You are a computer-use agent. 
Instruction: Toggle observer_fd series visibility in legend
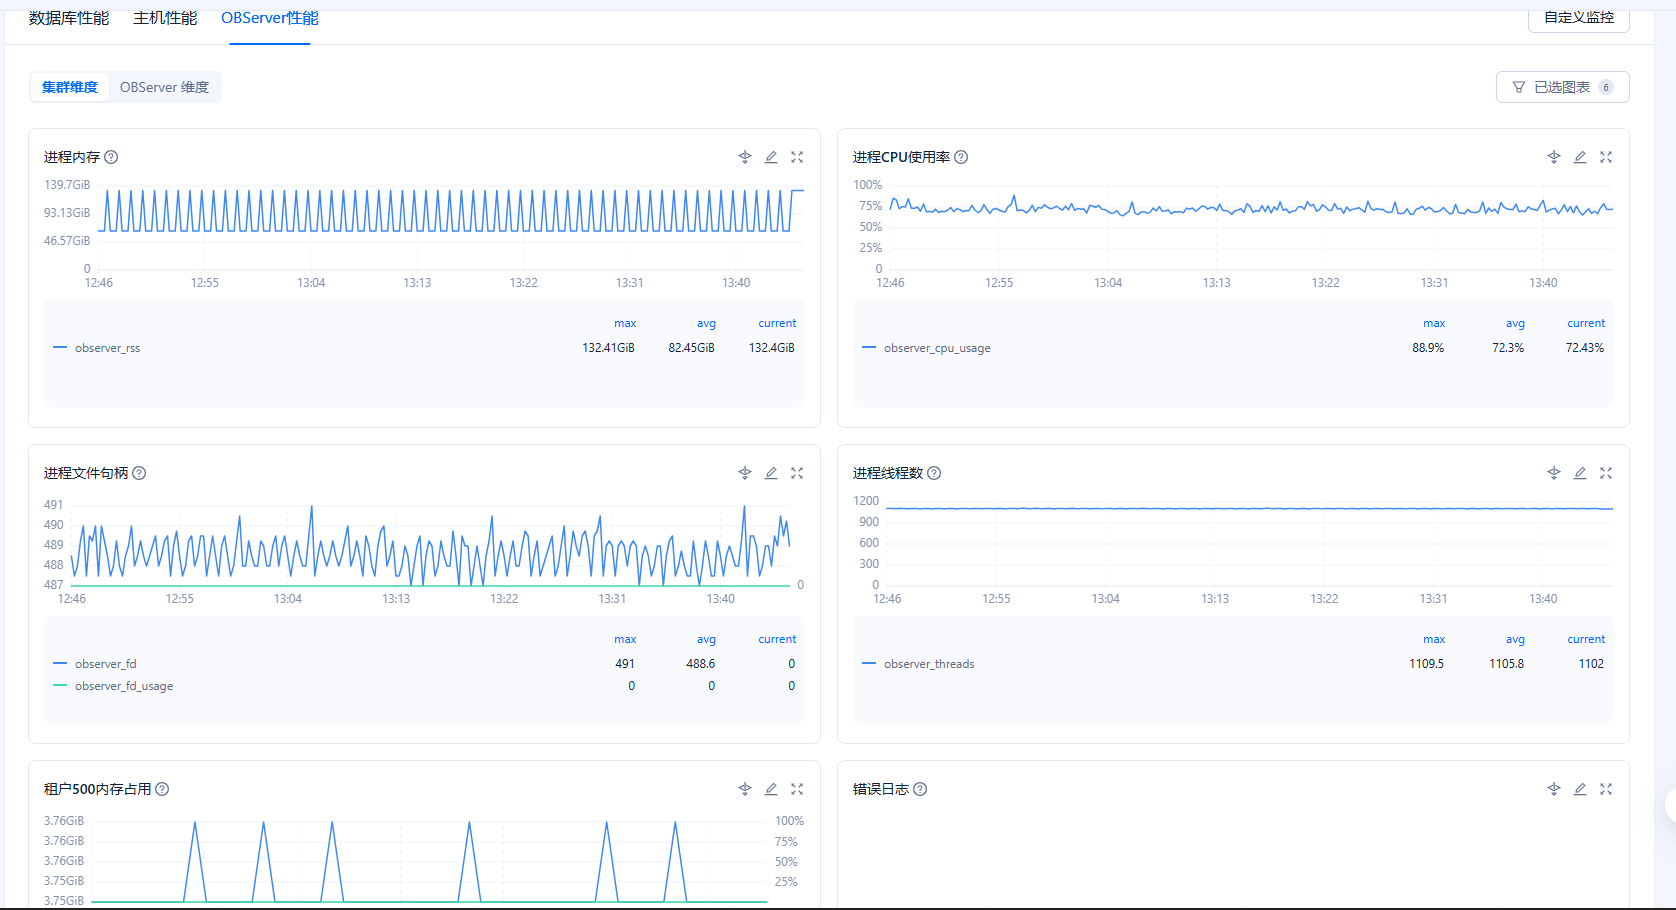click(x=105, y=664)
